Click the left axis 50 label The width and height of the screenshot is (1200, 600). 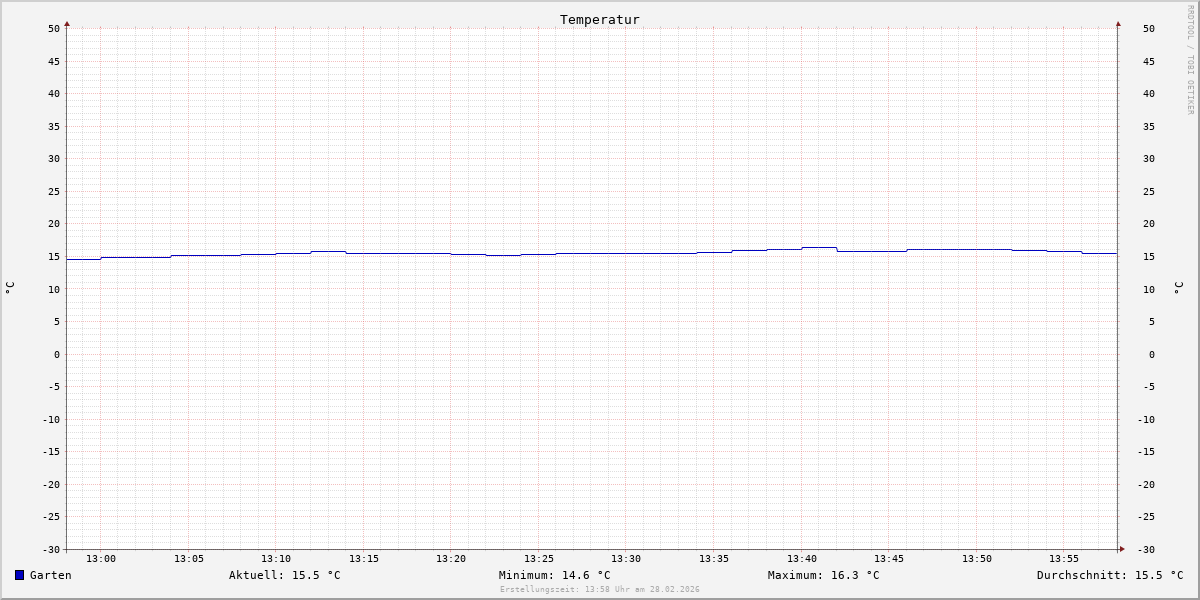tap(54, 29)
